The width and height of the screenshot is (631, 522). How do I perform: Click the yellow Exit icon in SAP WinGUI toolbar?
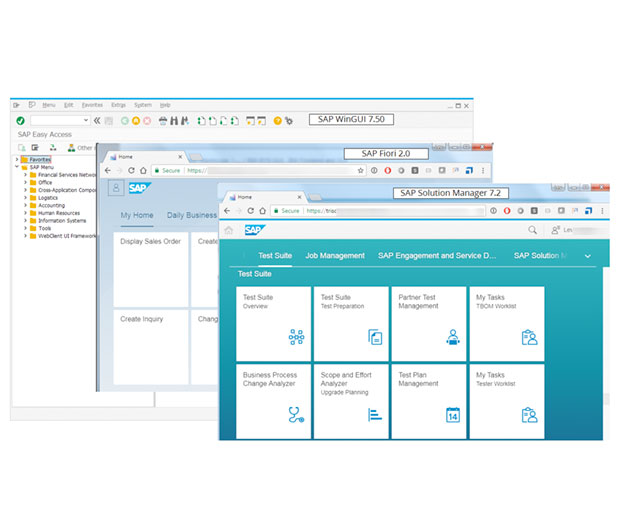[x=136, y=121]
